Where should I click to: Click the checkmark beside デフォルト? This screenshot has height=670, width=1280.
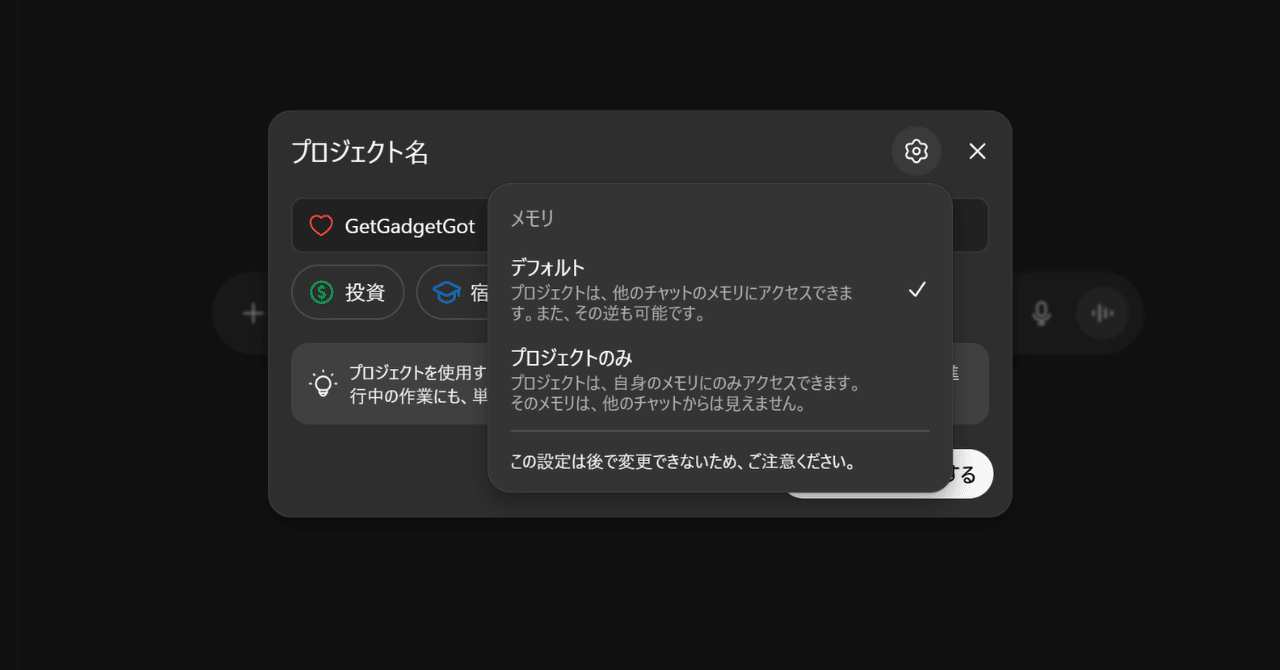pyautogui.click(x=917, y=290)
